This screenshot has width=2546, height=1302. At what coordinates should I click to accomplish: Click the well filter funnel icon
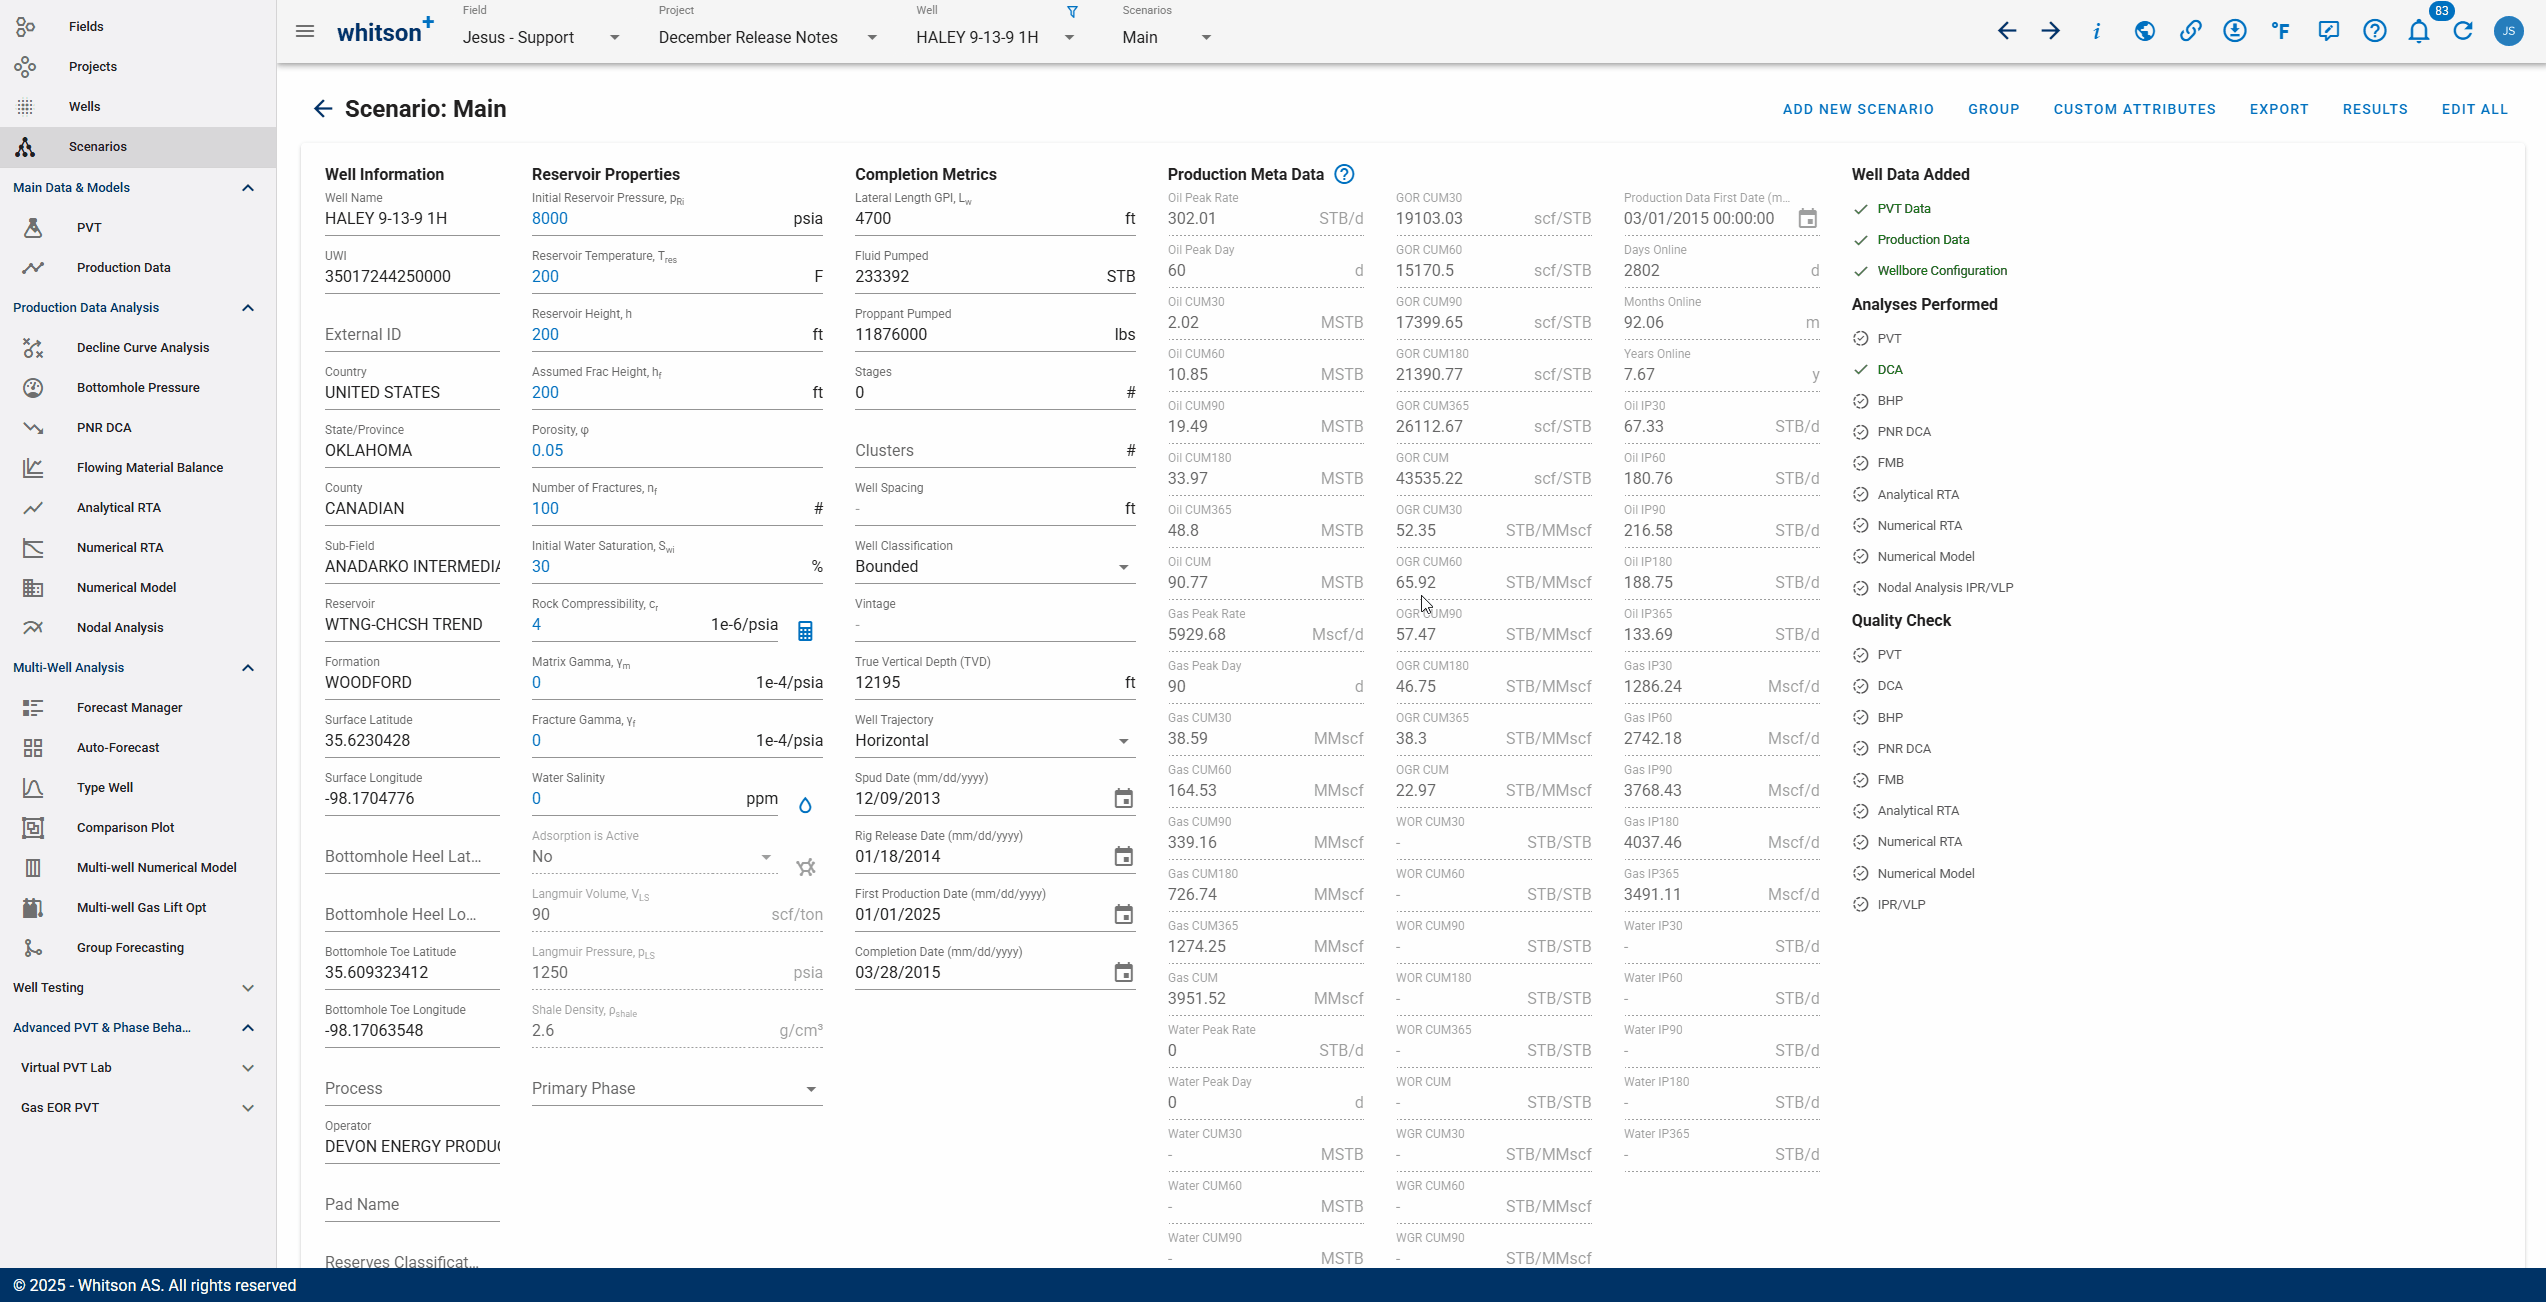tap(1072, 12)
